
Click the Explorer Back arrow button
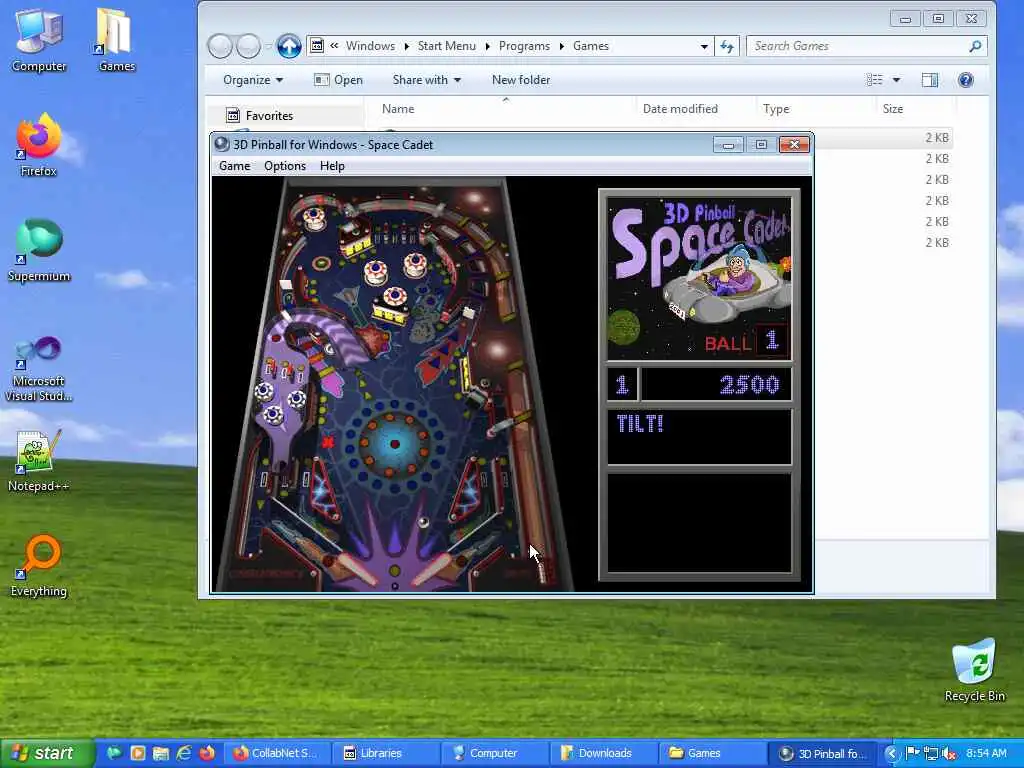click(220, 46)
